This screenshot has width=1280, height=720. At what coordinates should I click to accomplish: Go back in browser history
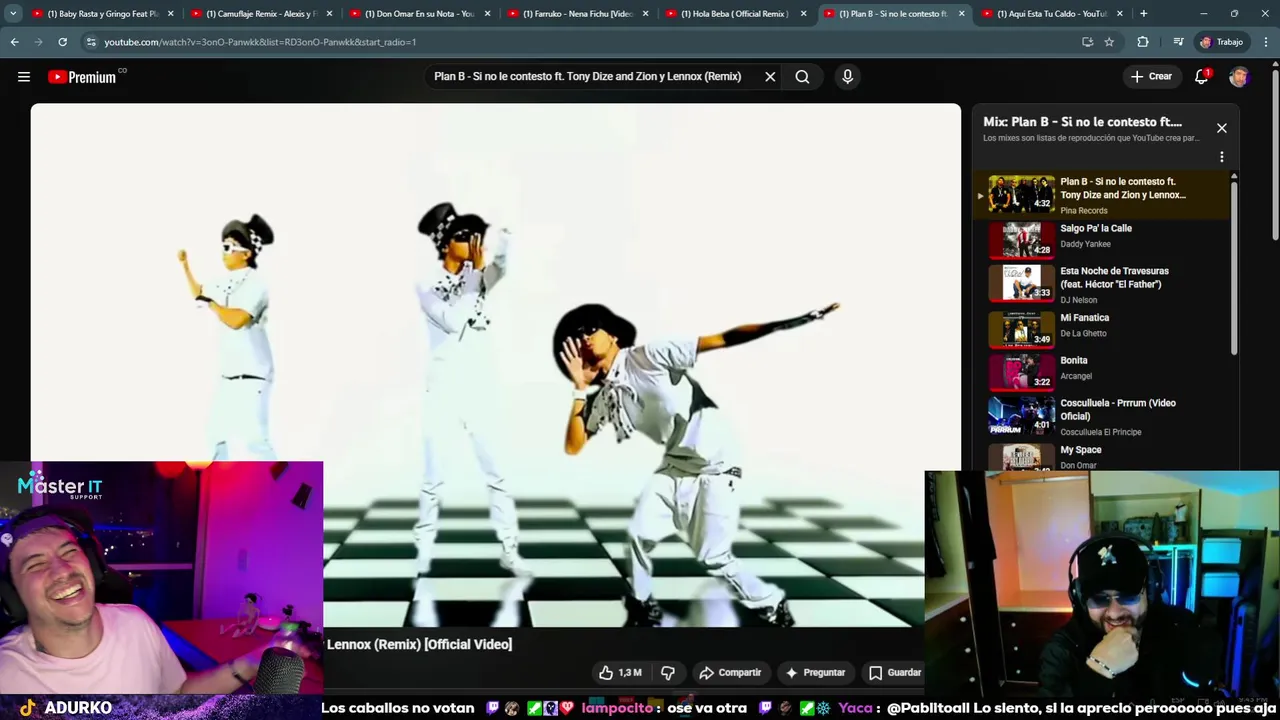(x=14, y=42)
